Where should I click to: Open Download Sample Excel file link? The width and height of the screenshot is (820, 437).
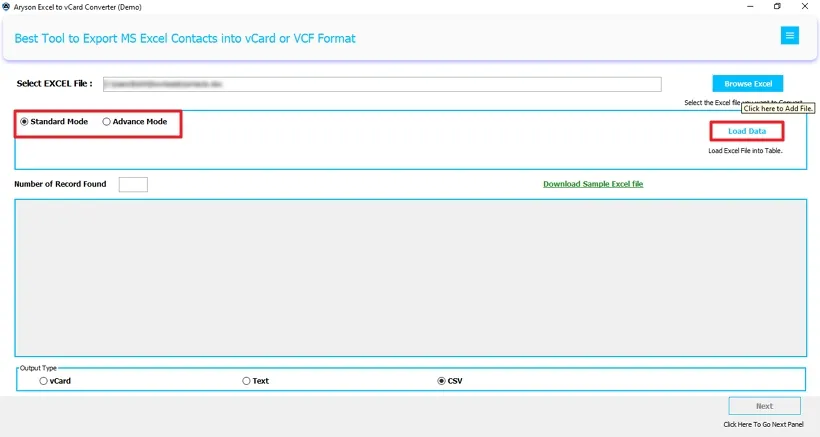[x=593, y=184]
